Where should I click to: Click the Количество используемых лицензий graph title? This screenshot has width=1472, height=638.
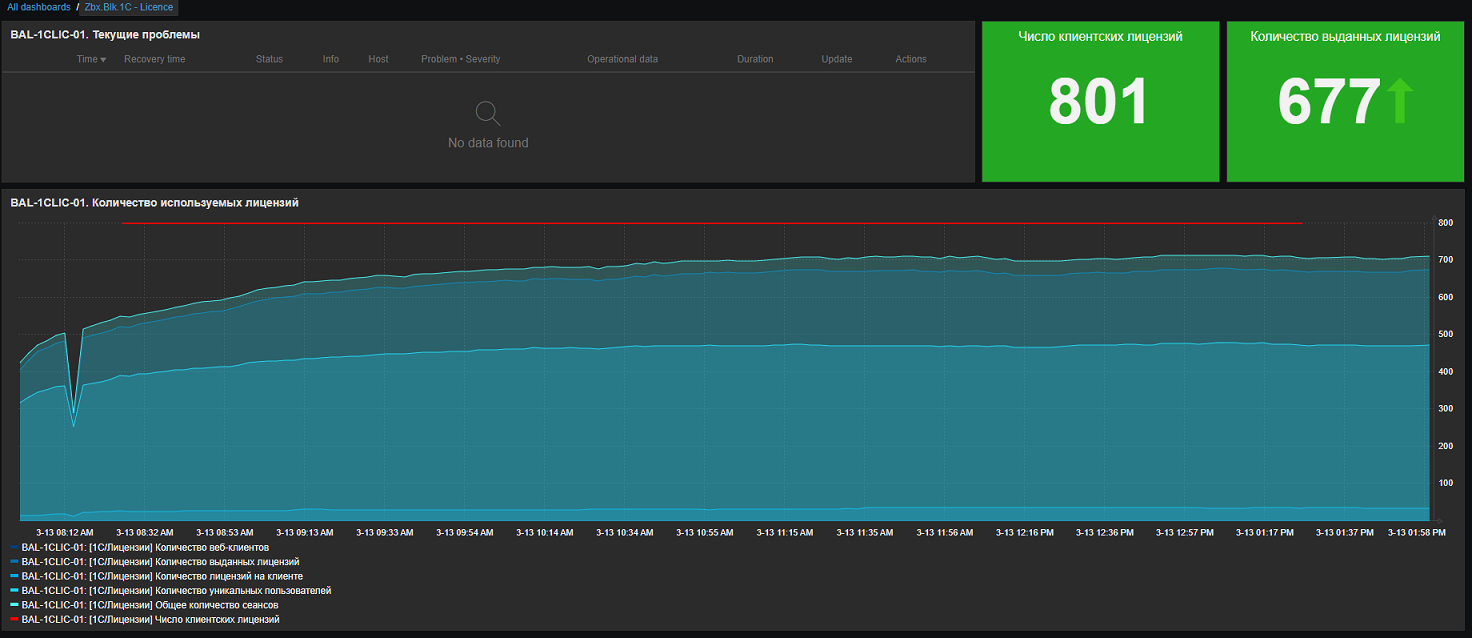(x=154, y=203)
